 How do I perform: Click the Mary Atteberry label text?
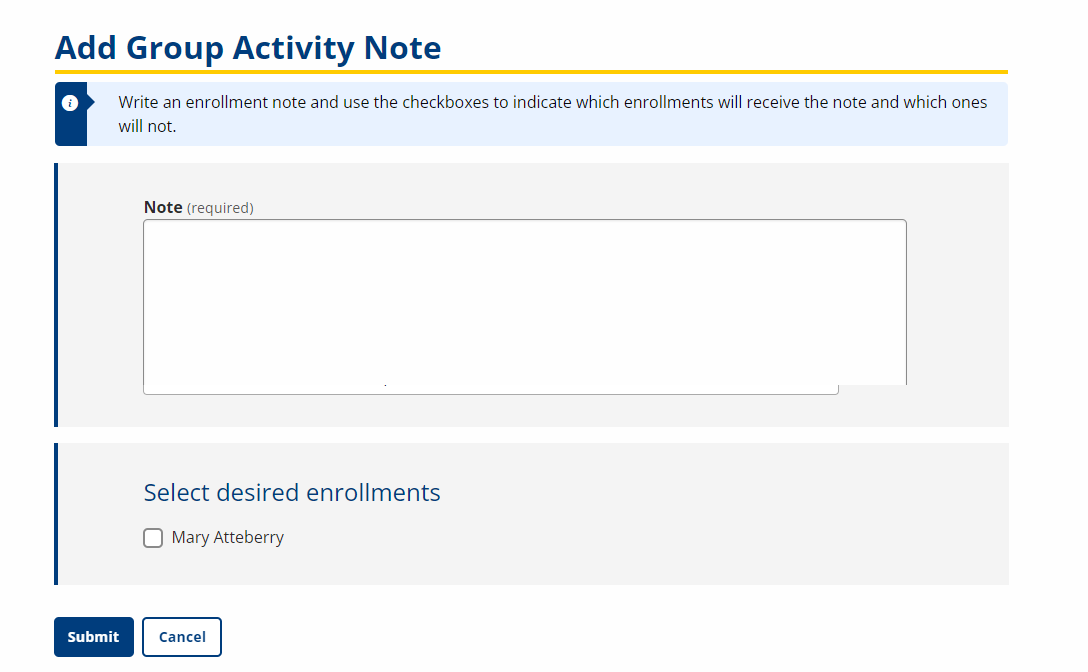click(228, 538)
